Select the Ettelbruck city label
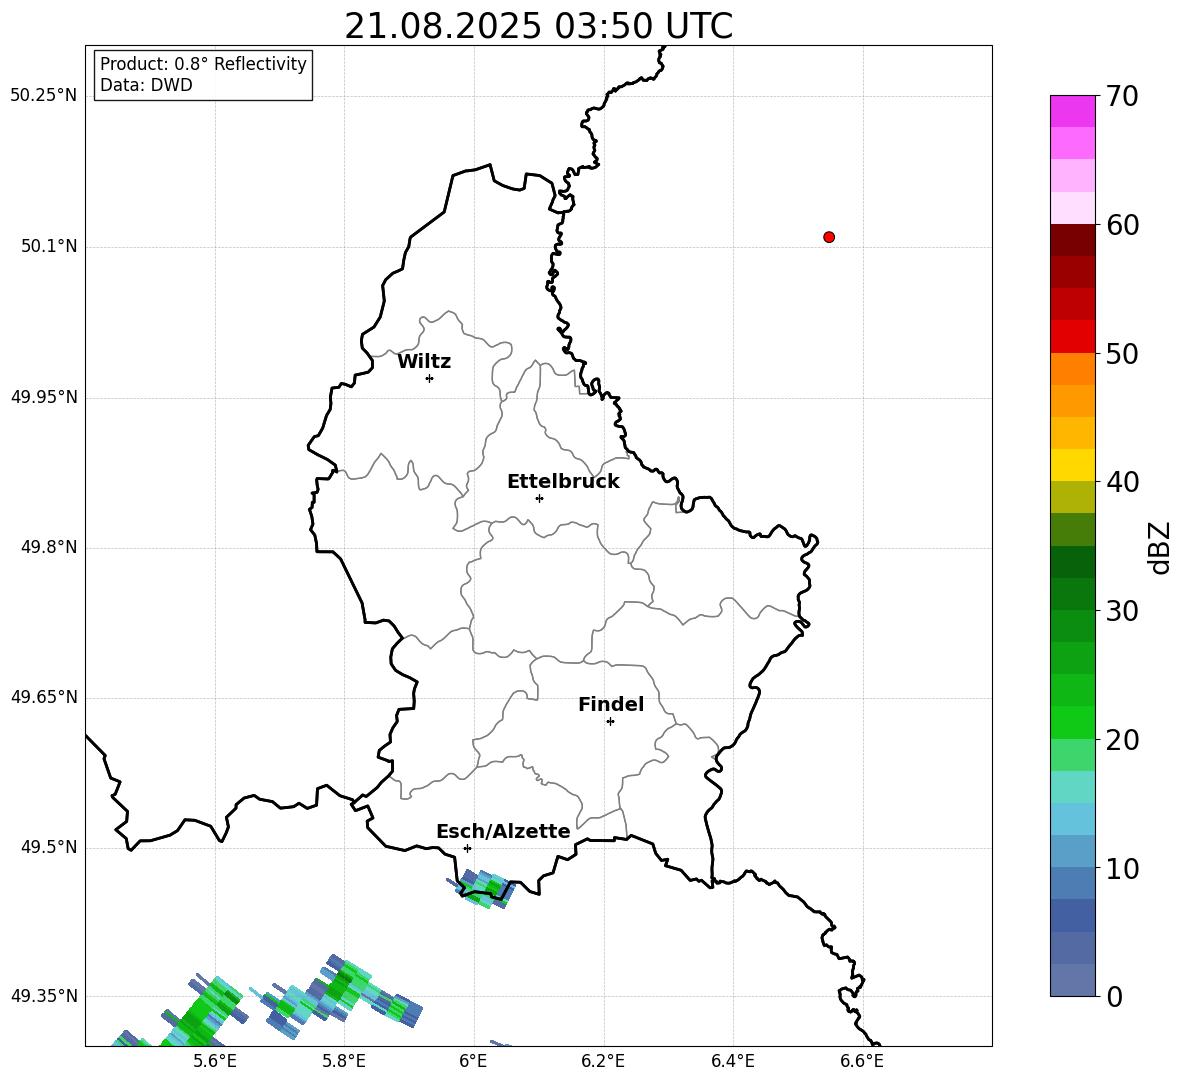The height and width of the screenshot is (1081, 1184). pyautogui.click(x=563, y=482)
